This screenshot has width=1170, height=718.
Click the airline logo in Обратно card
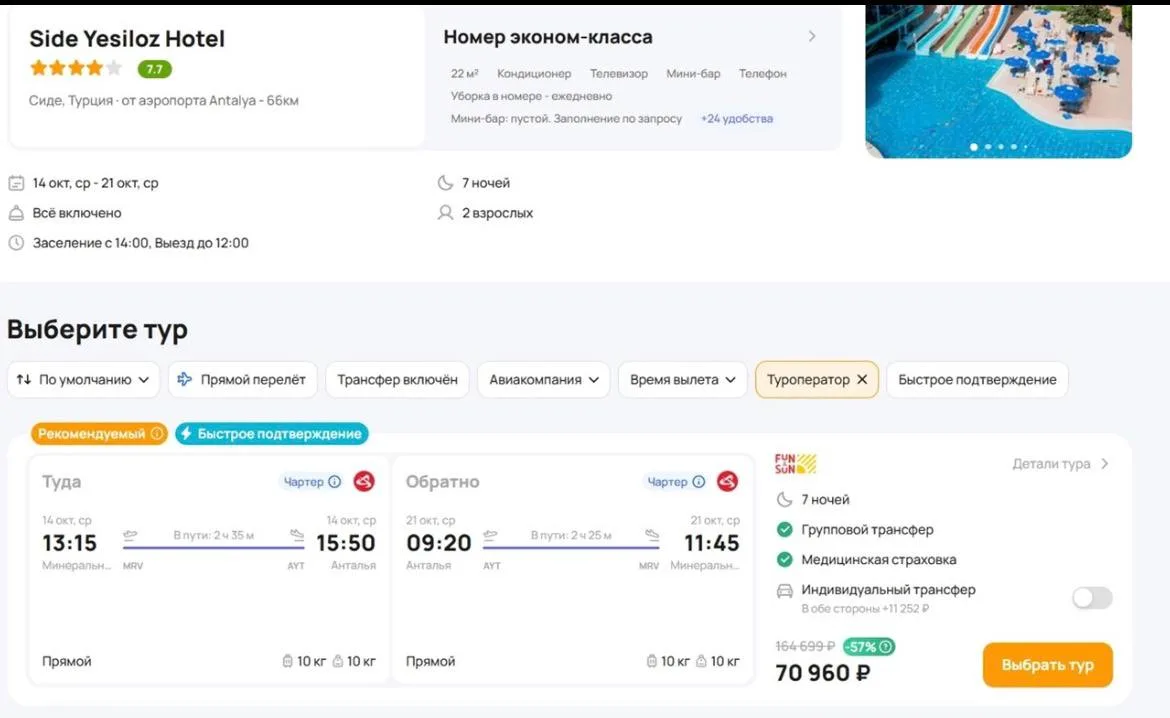pos(728,481)
